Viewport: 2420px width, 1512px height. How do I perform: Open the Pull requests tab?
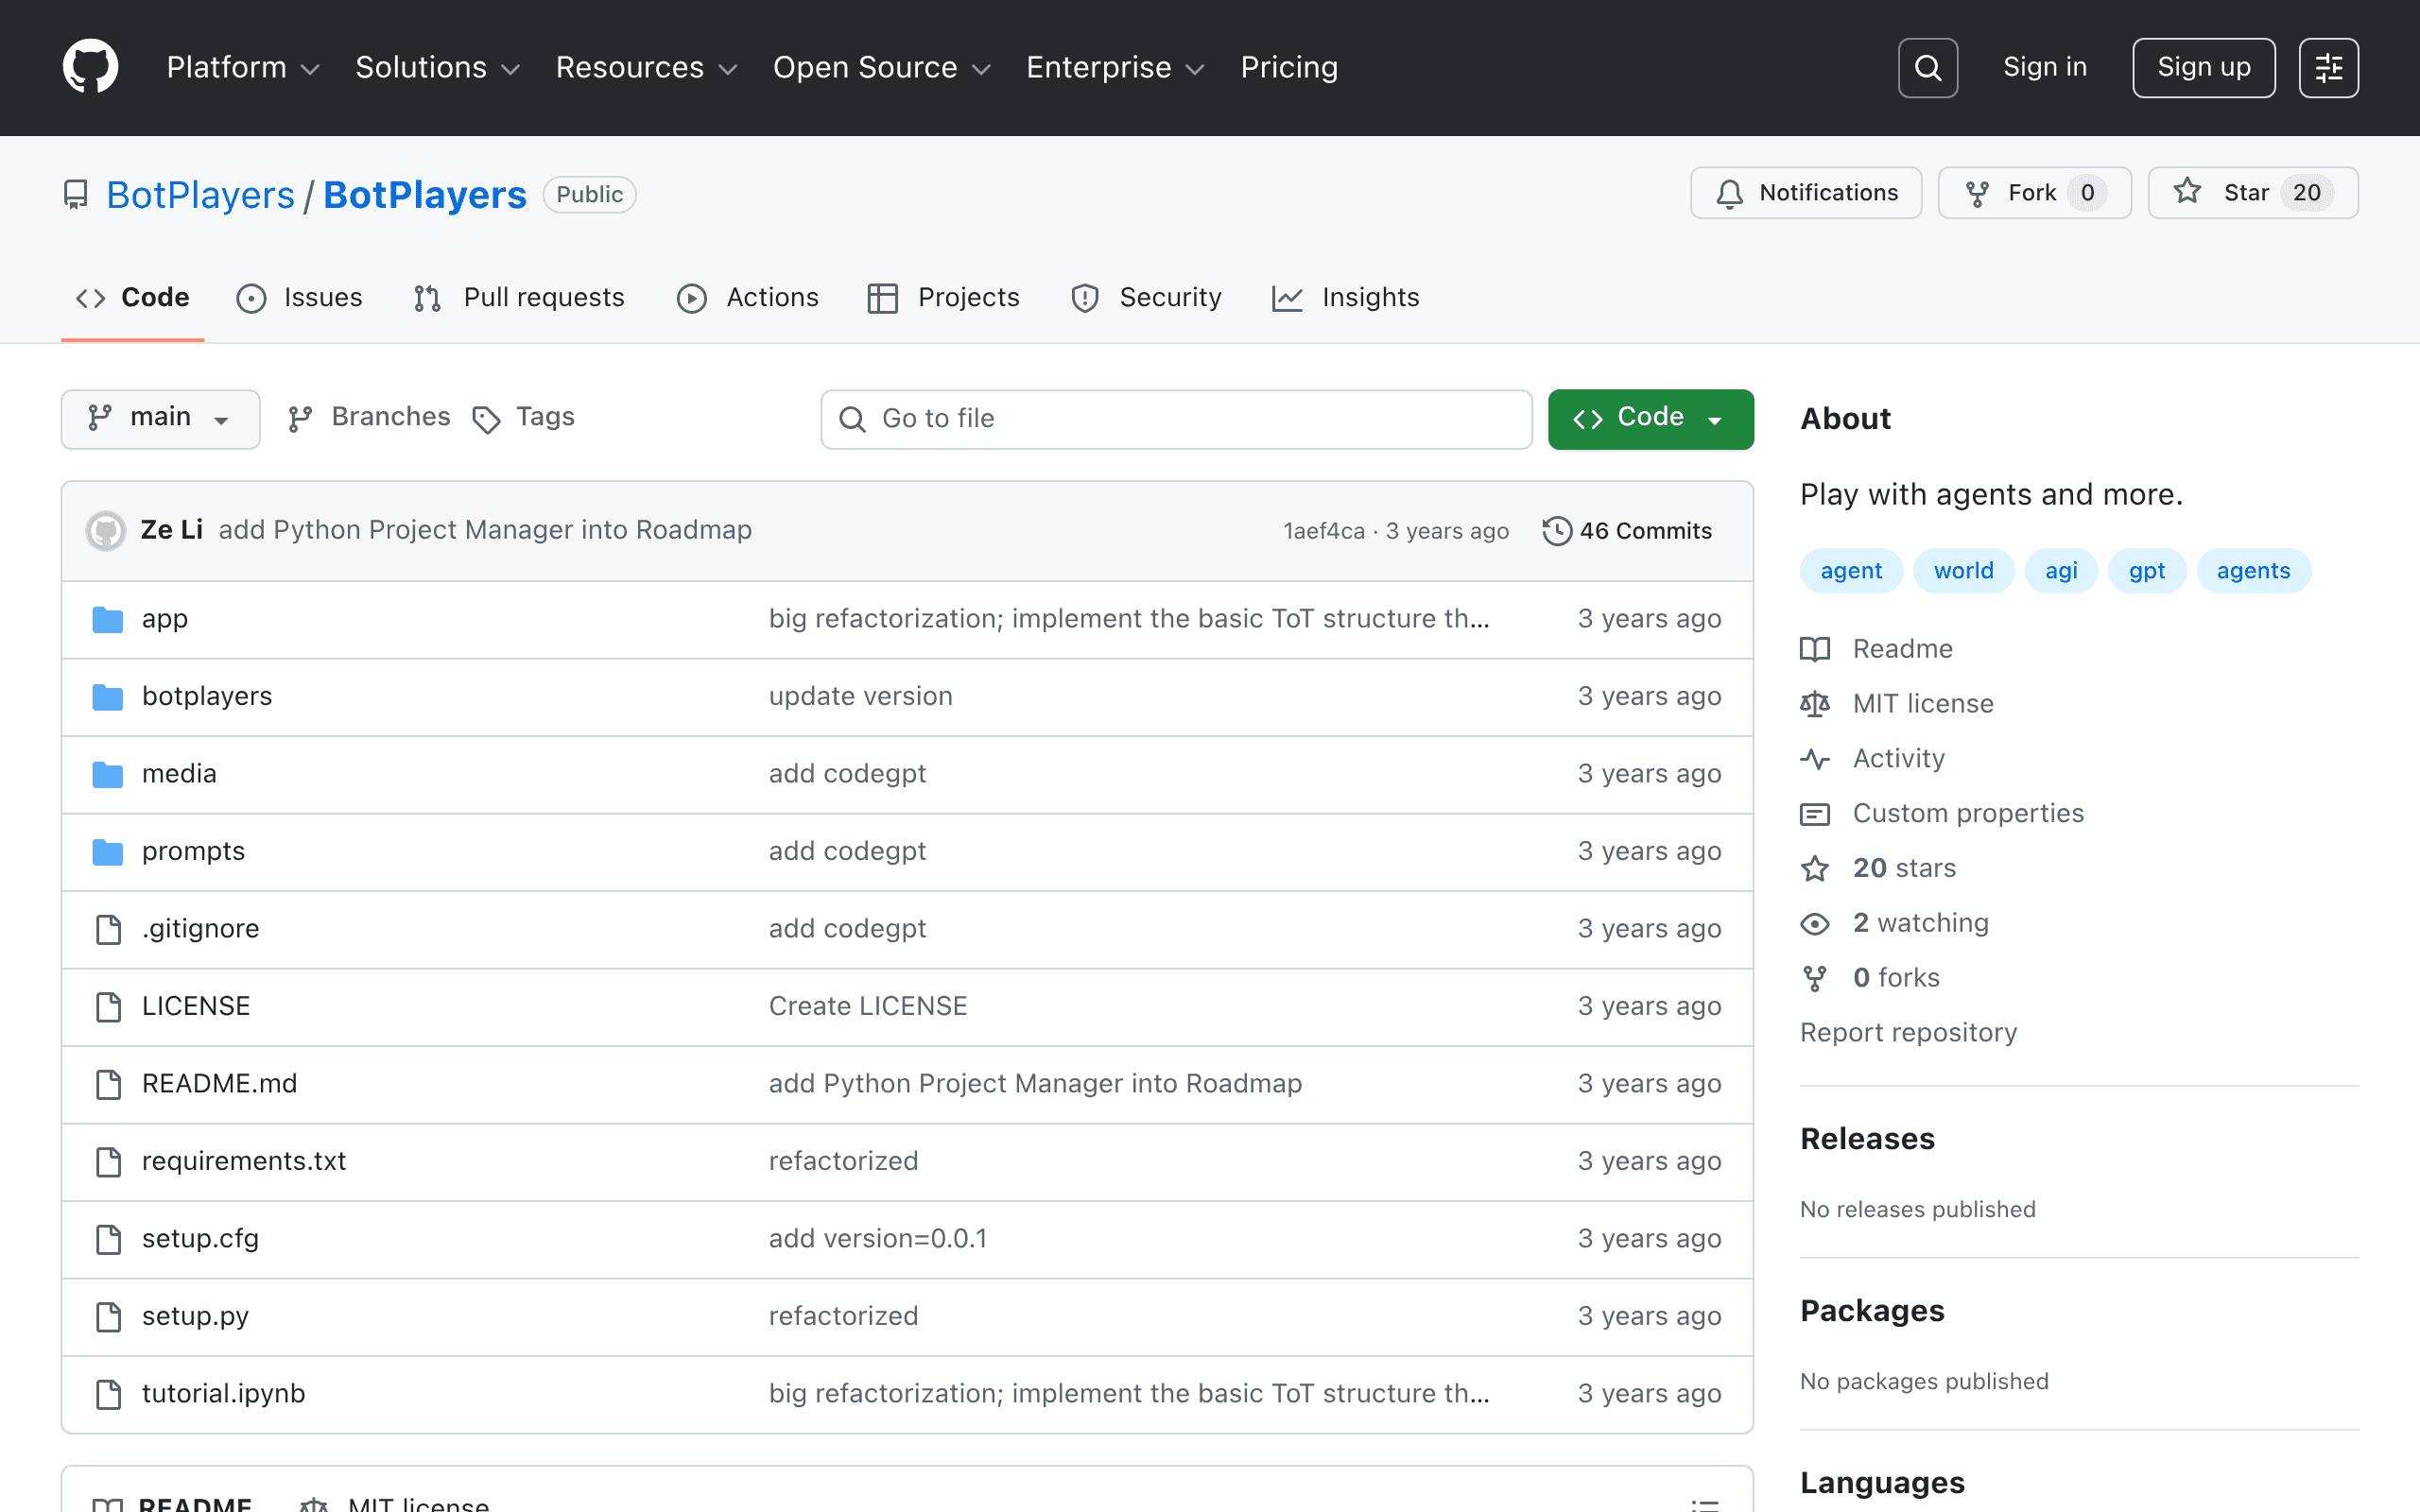click(519, 298)
